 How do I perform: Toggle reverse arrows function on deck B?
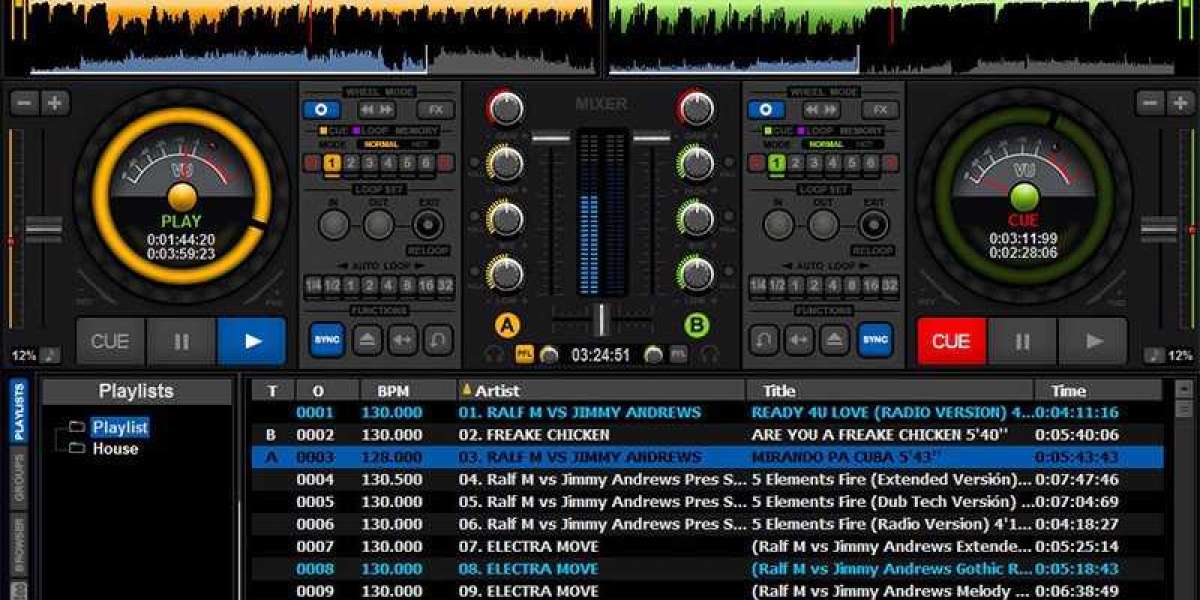coord(799,340)
